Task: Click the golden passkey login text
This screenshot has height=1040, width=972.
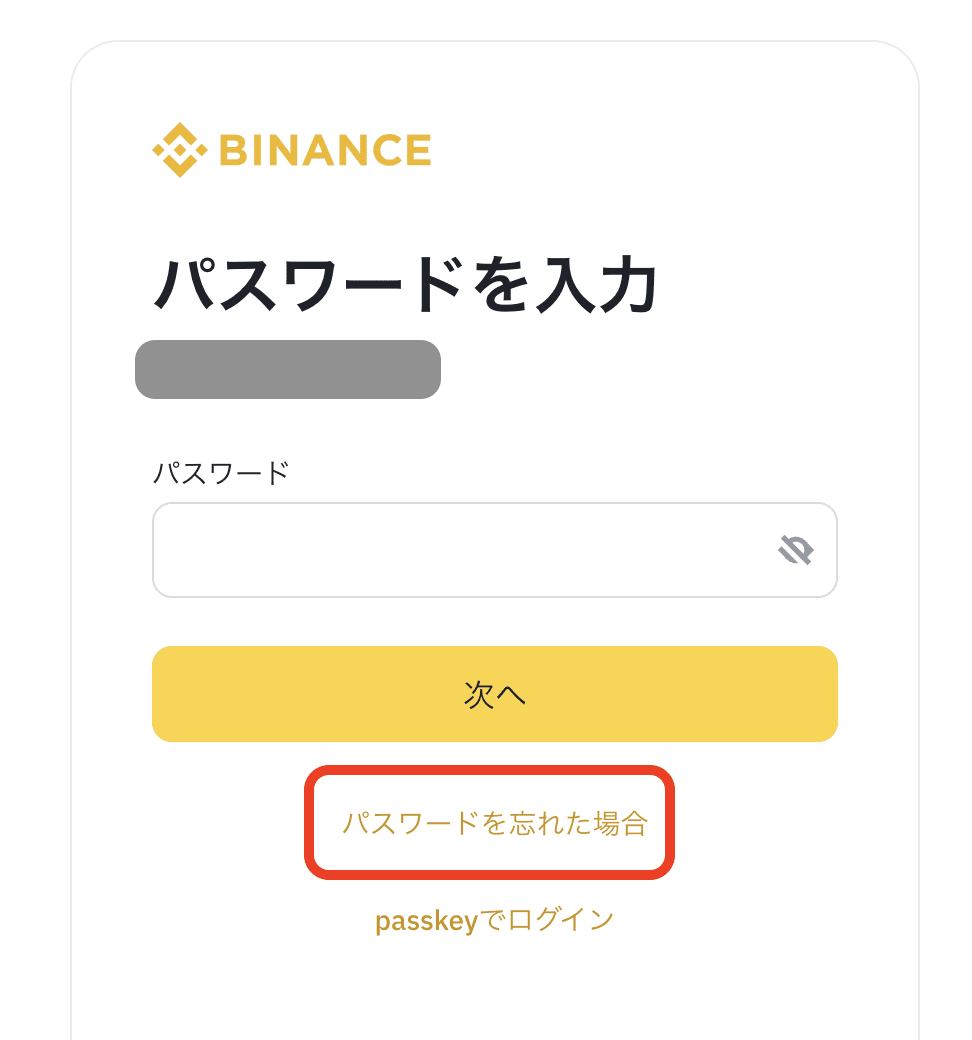Action: (494, 921)
